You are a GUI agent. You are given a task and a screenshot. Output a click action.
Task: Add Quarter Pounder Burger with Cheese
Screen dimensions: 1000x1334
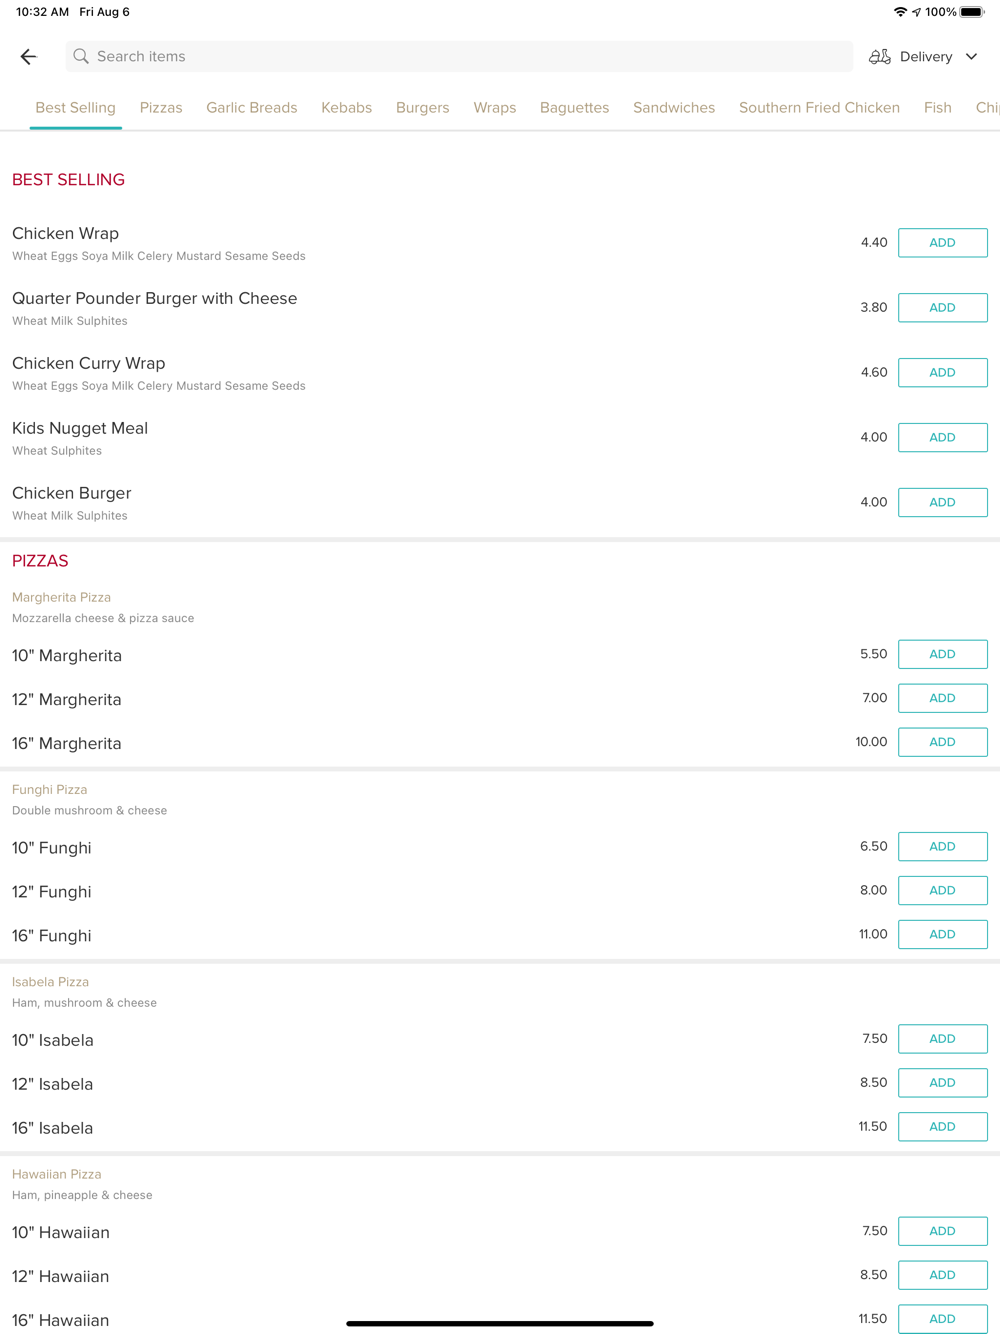pos(942,308)
